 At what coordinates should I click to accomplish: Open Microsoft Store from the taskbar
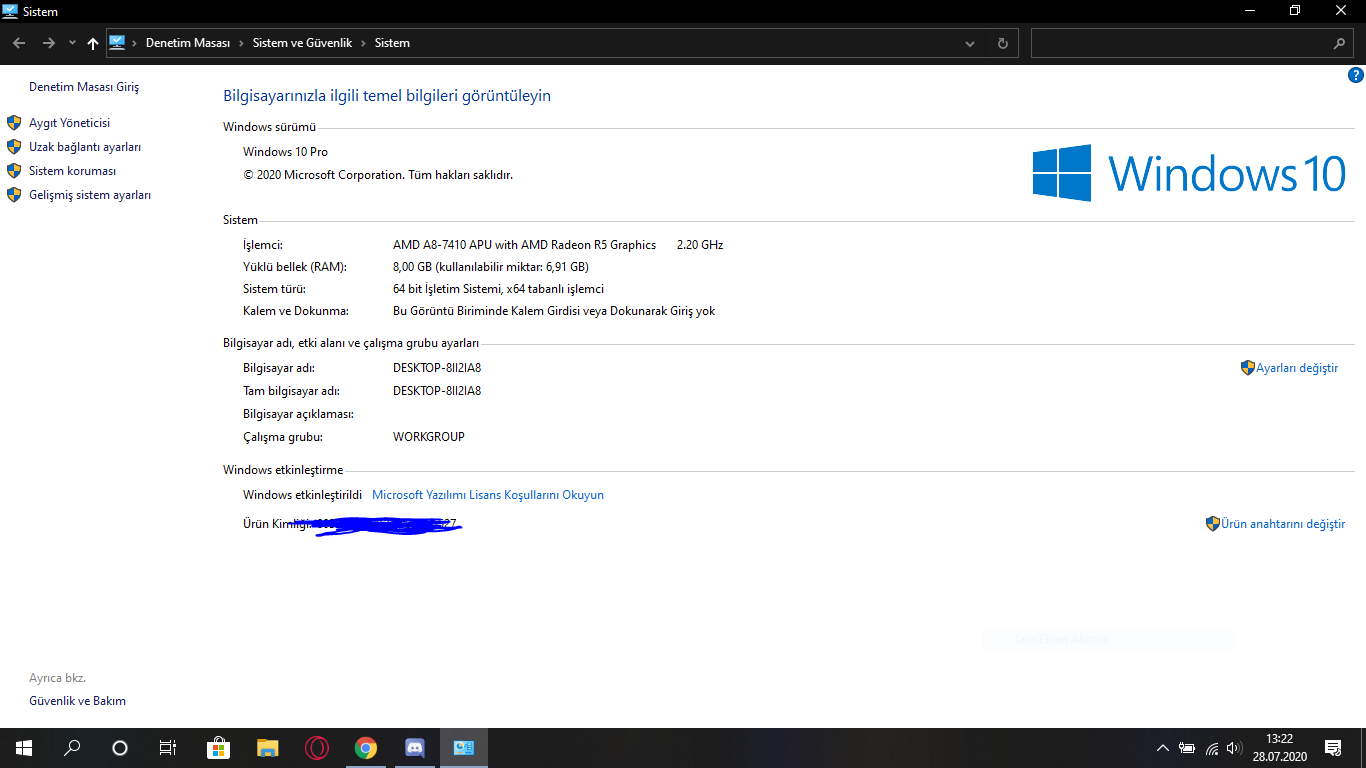coord(218,747)
